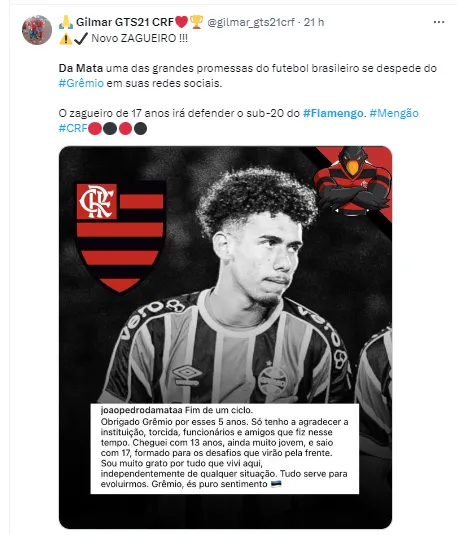457x535 pixels.
Task: Open the #CRF hashtag link
Action: tap(73, 129)
